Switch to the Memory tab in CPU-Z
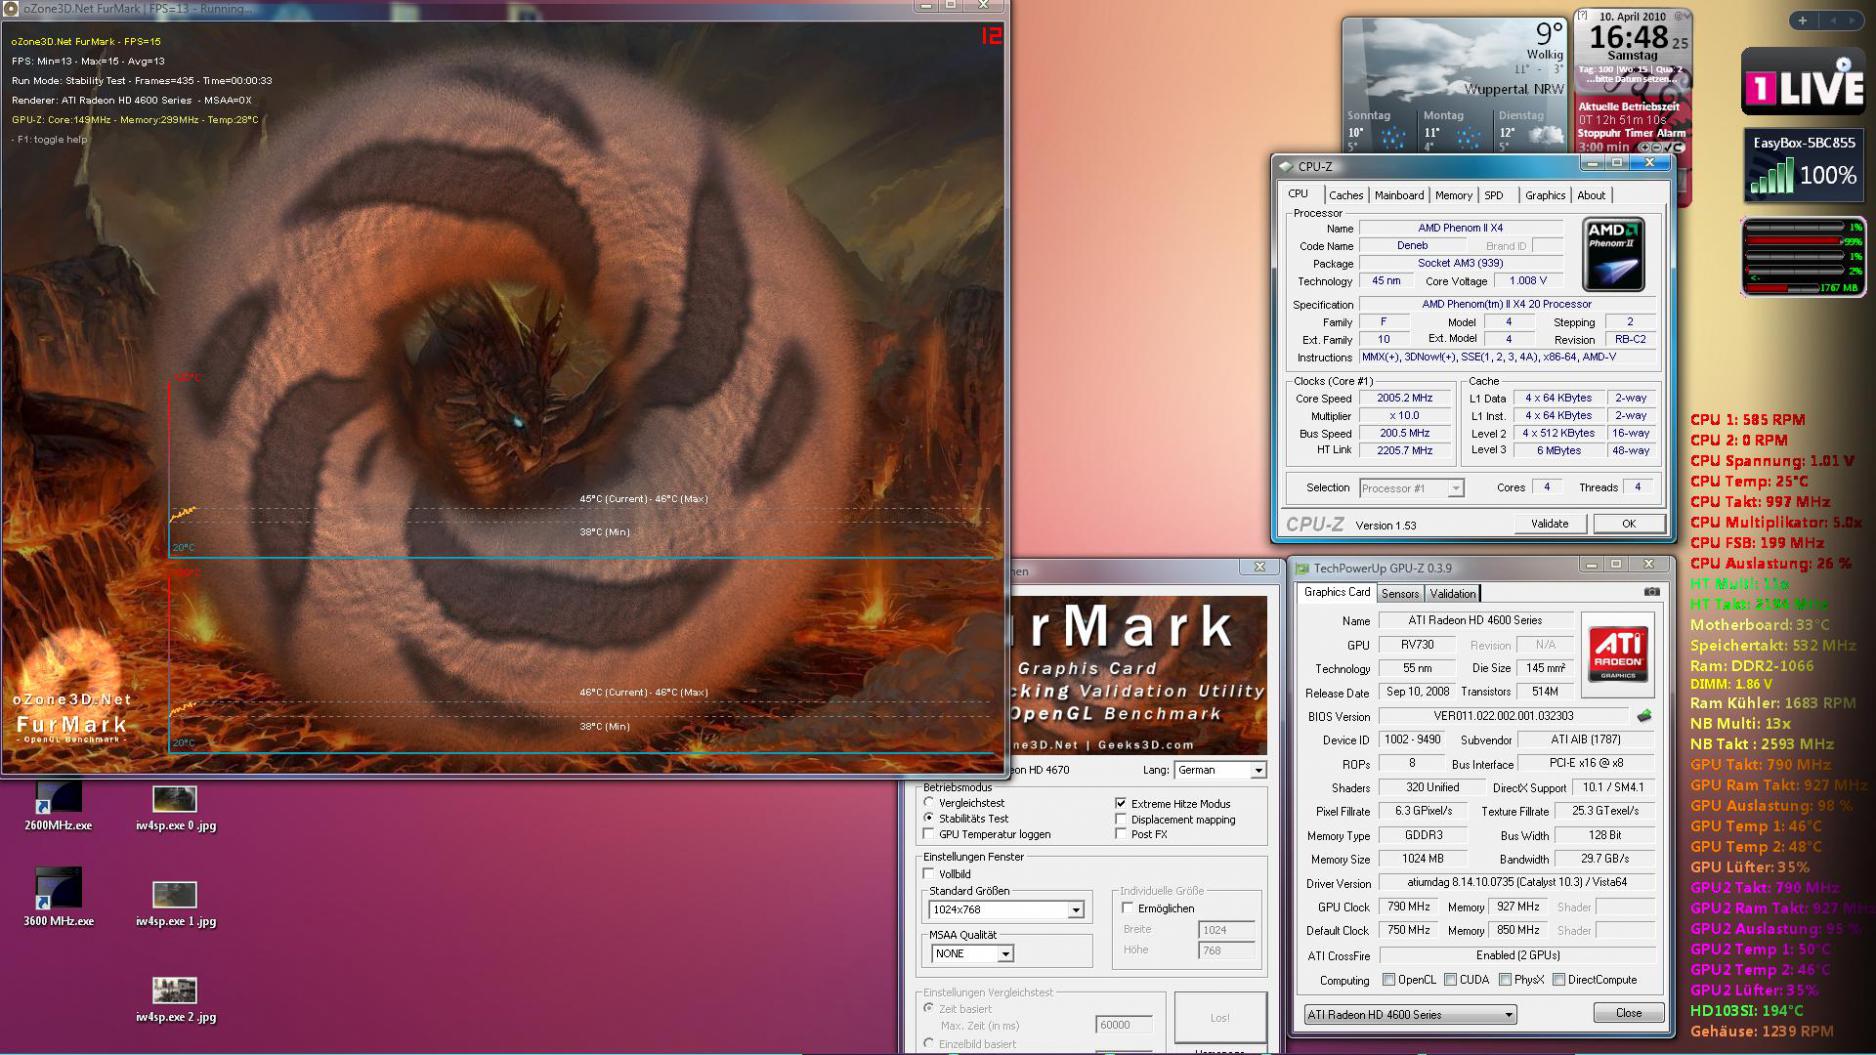The height and width of the screenshot is (1055, 1876). [x=1453, y=195]
